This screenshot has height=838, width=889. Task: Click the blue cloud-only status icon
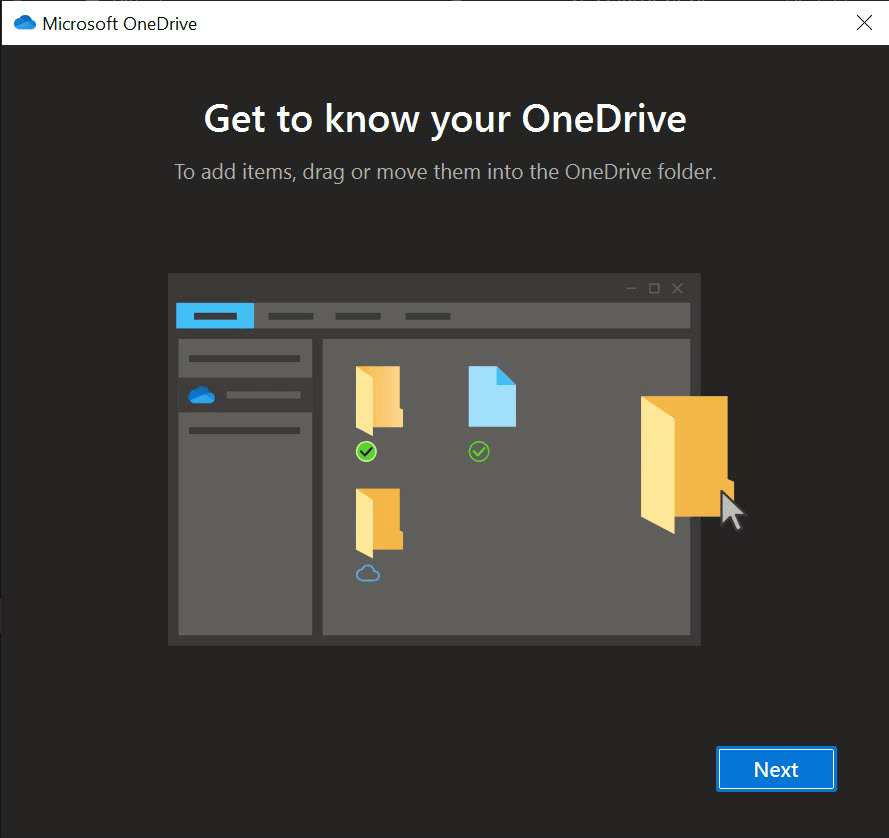[368, 574]
